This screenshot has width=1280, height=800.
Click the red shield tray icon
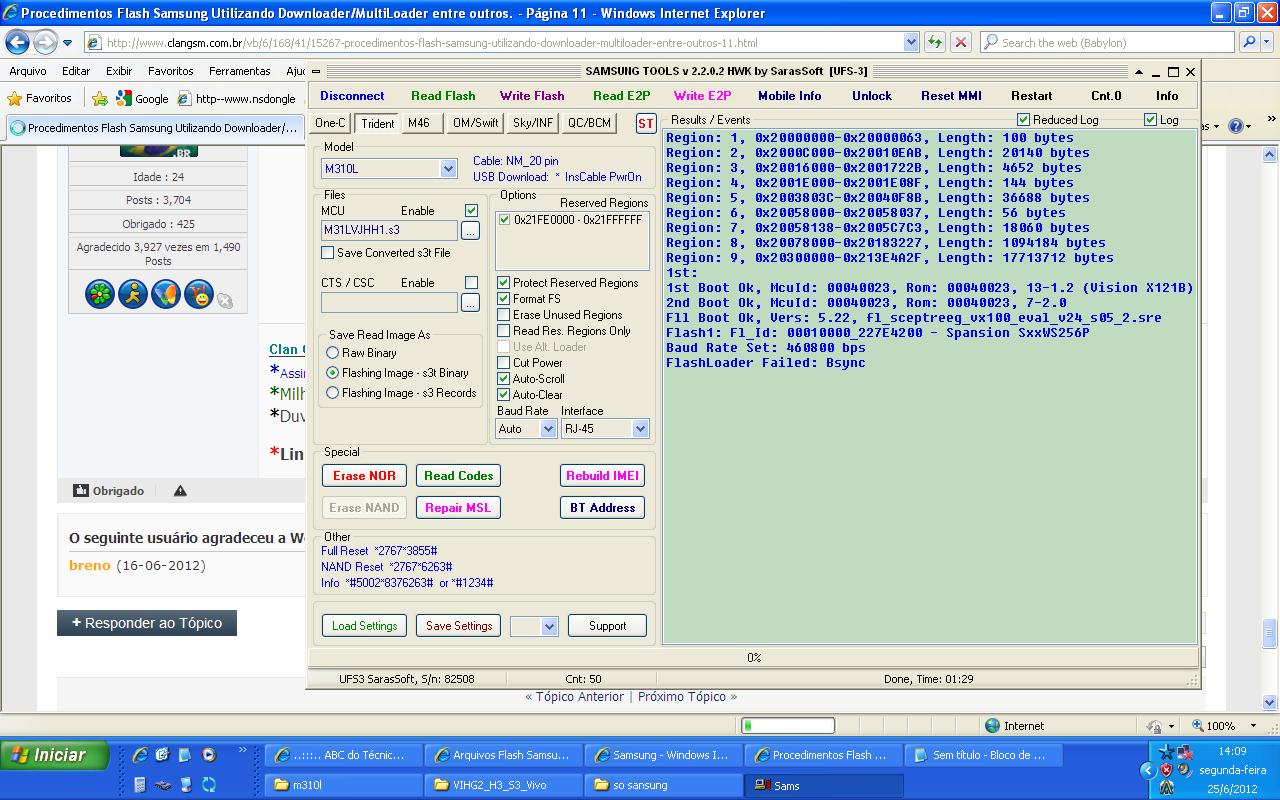tap(1167, 770)
